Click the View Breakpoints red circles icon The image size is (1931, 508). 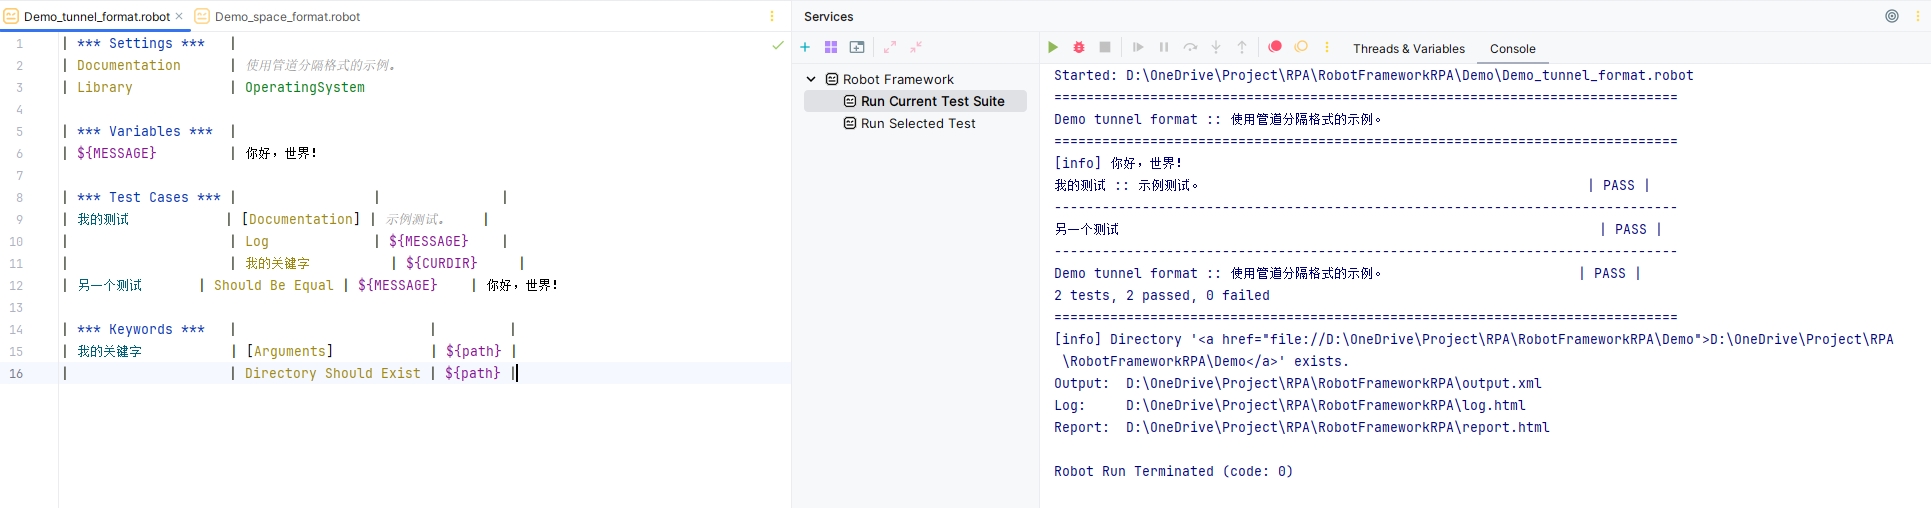(1275, 47)
